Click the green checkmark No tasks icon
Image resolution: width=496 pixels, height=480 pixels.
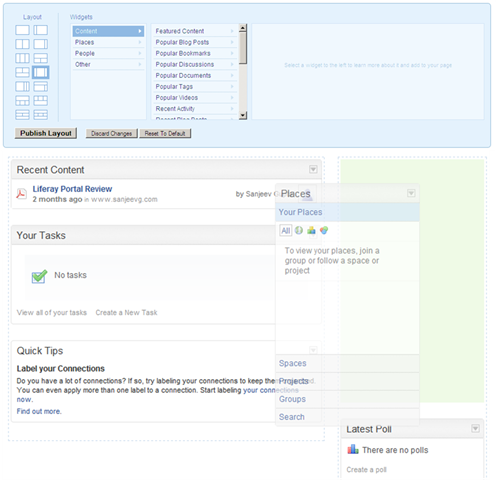click(x=39, y=276)
